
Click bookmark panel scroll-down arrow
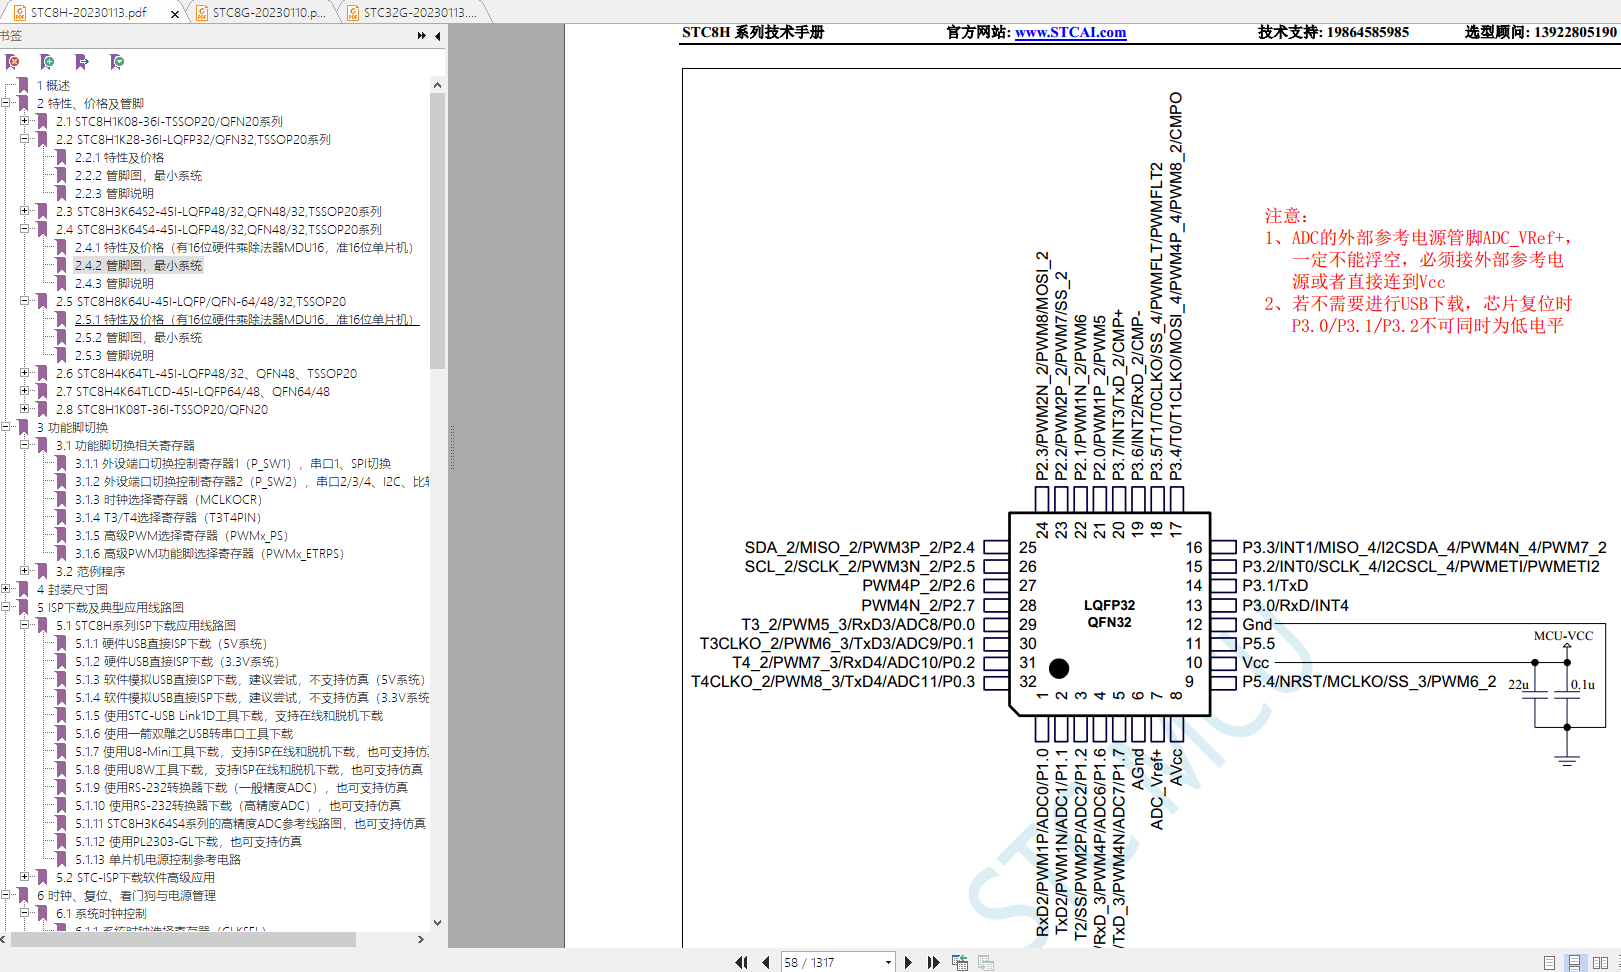[437, 922]
